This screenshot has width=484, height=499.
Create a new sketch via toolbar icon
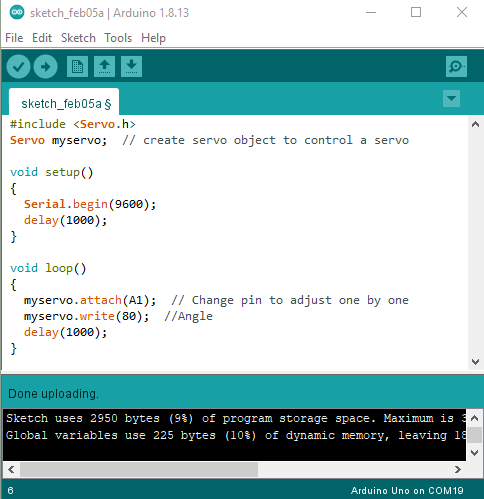tap(77, 67)
